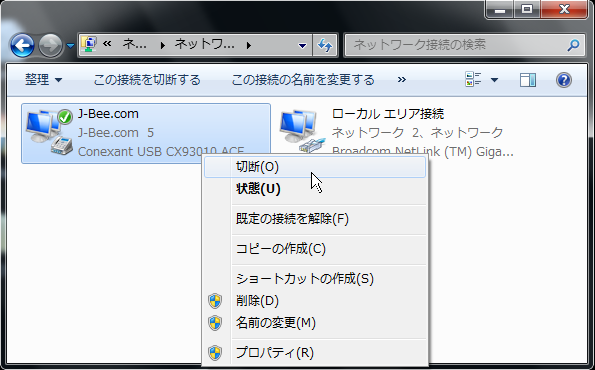Click the Conexant USB CX93010 ACF text

[161, 151]
